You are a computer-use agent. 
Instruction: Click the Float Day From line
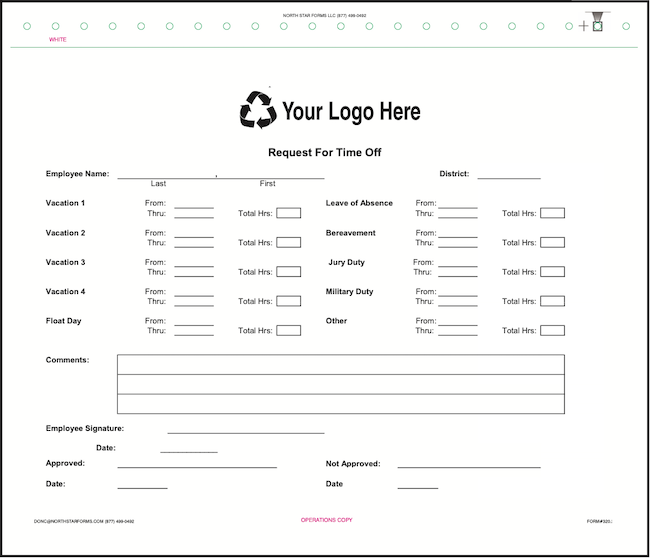(194, 321)
